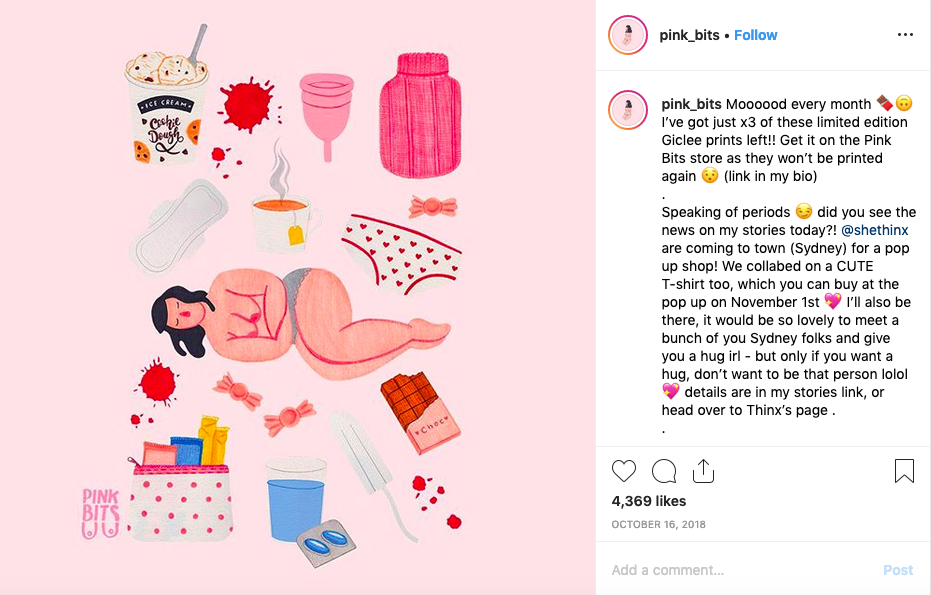The height and width of the screenshot is (595, 931).
Task: Click the Post comment button
Action: click(898, 570)
